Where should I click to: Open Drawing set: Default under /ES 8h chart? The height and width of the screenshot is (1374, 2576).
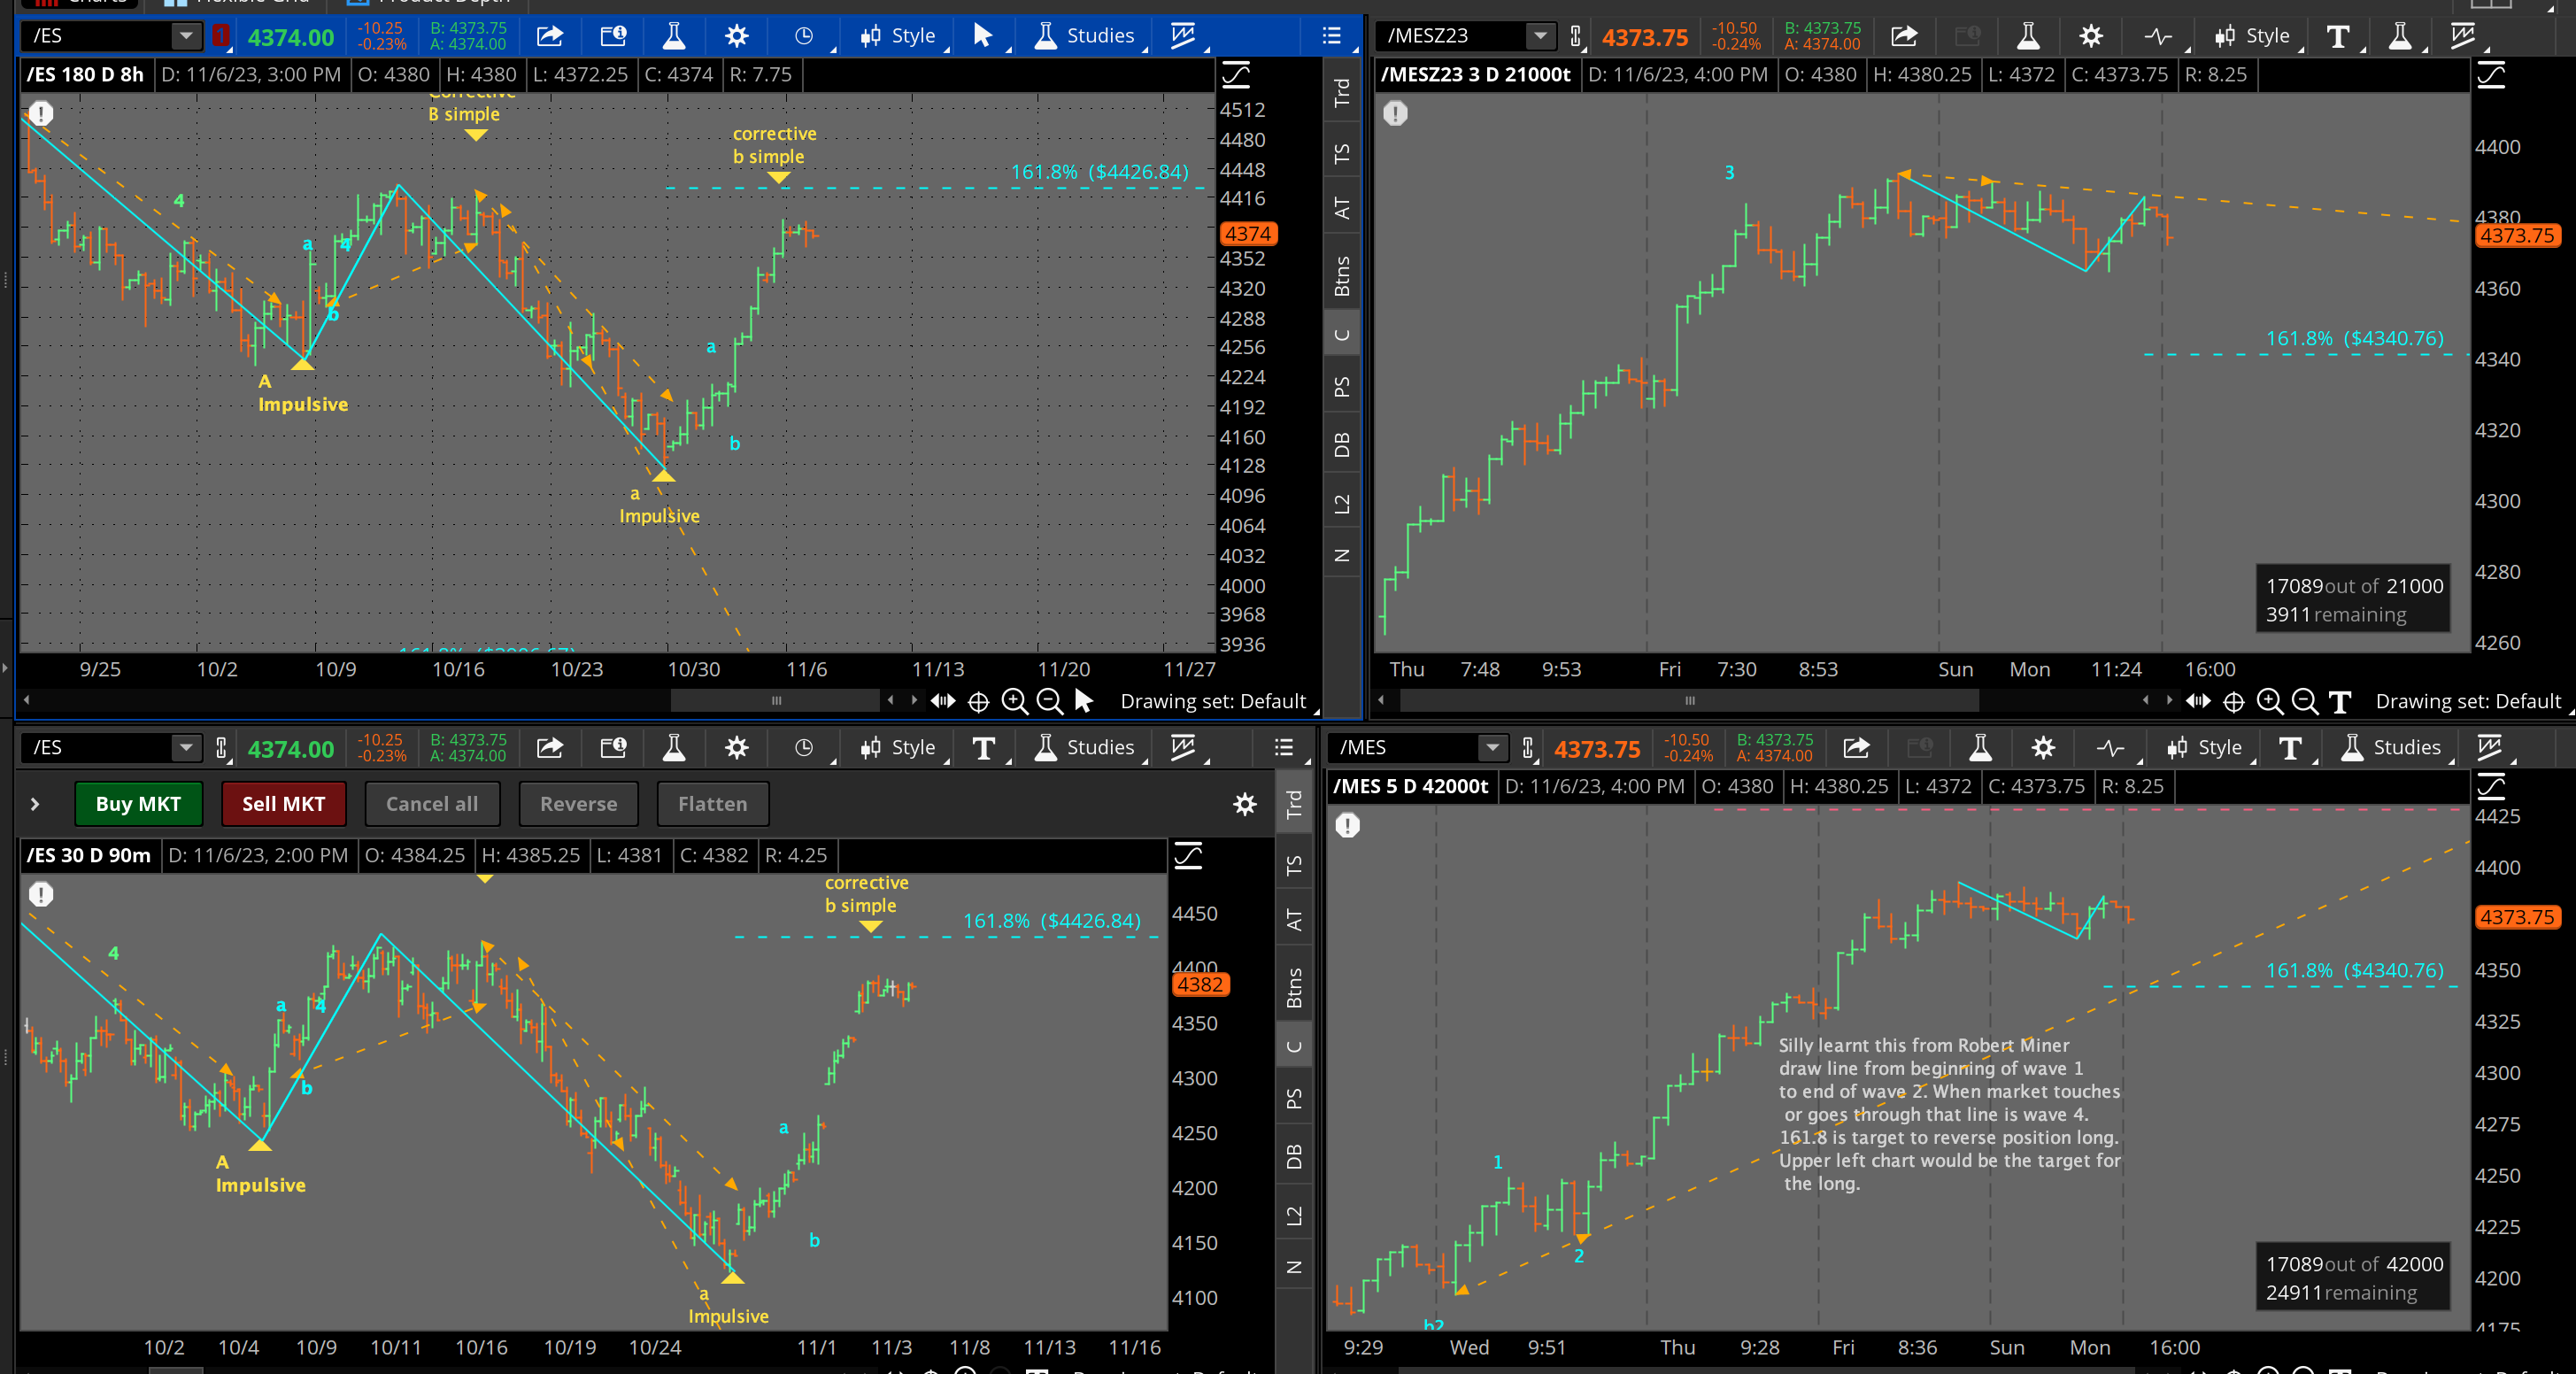1212,701
